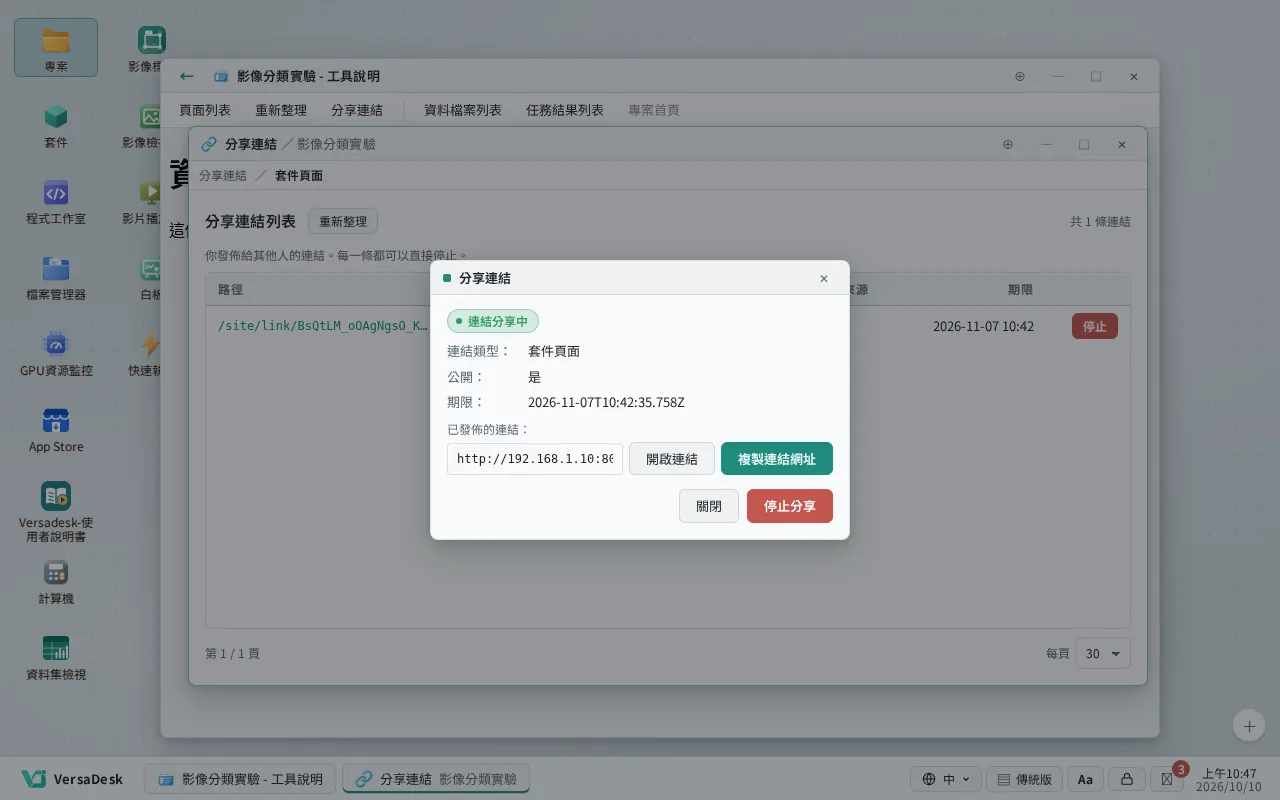This screenshot has height=800, width=1280.
Task: Click 重新整理 in the tool window menu
Action: (281, 110)
